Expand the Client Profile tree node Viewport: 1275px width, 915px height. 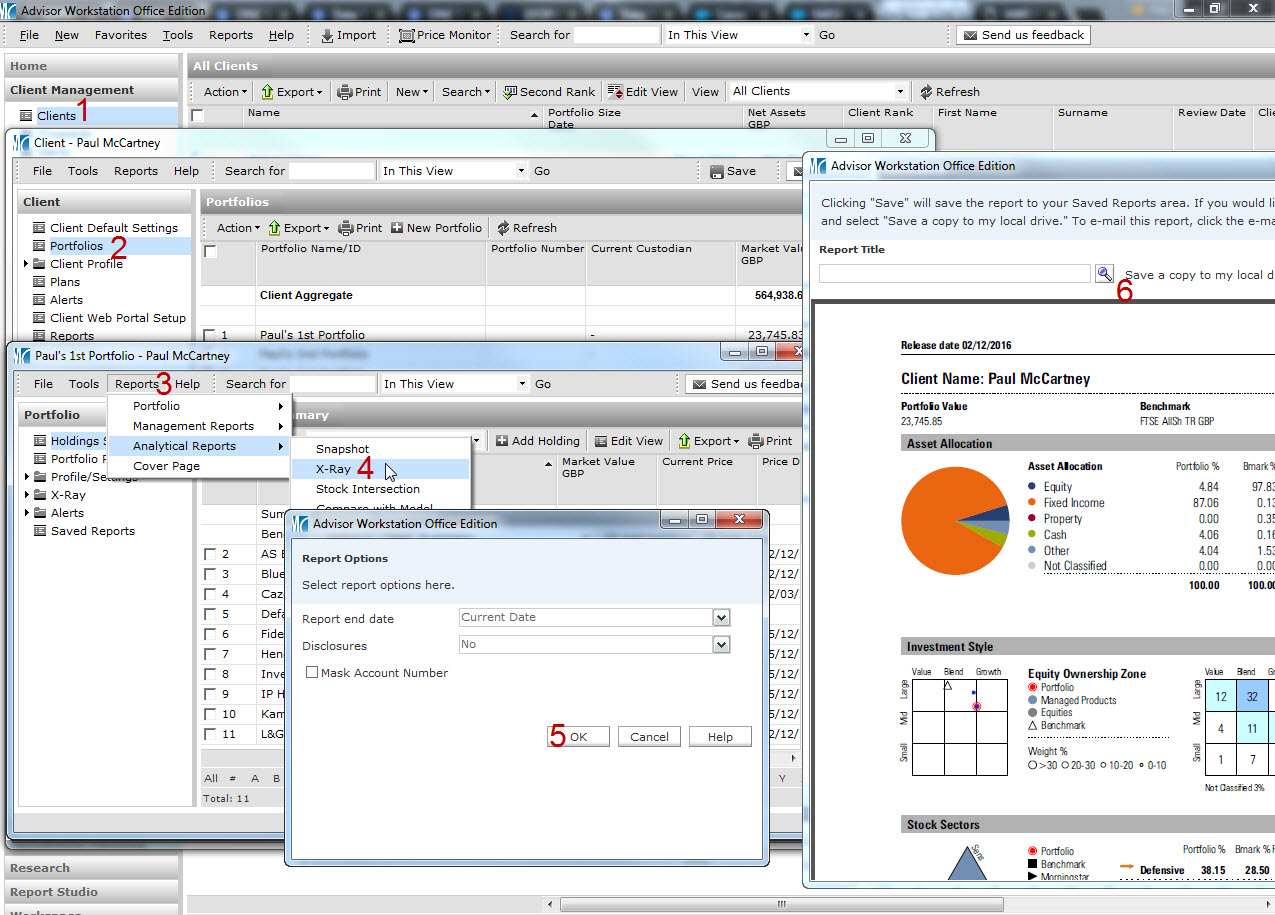tap(27, 264)
